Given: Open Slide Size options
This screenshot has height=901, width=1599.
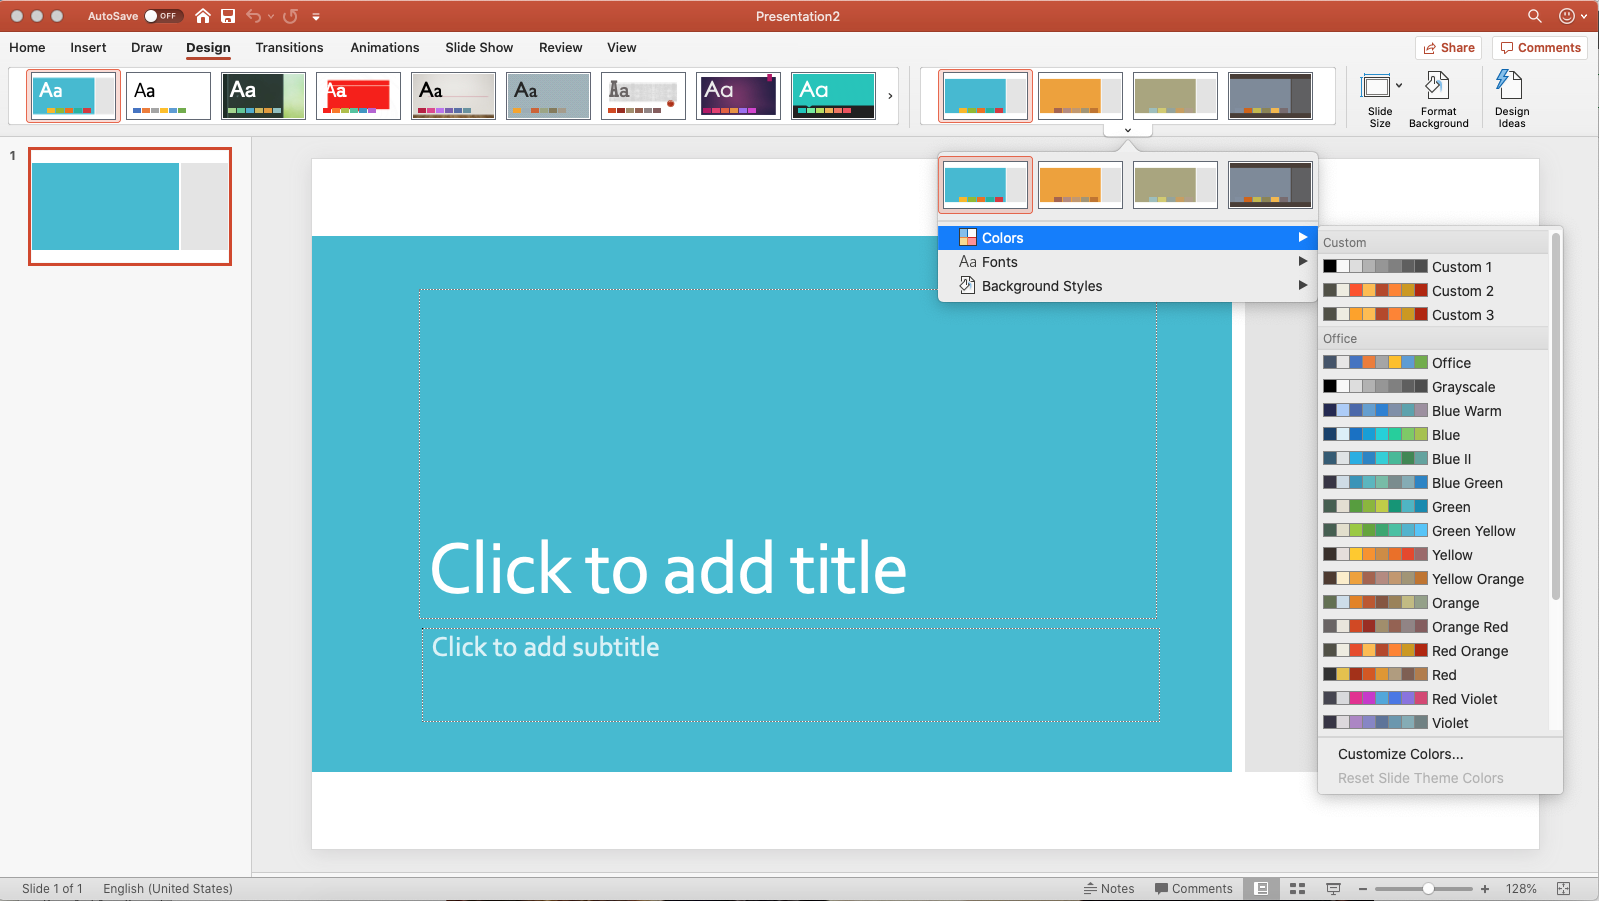Looking at the screenshot, I should (x=1380, y=100).
